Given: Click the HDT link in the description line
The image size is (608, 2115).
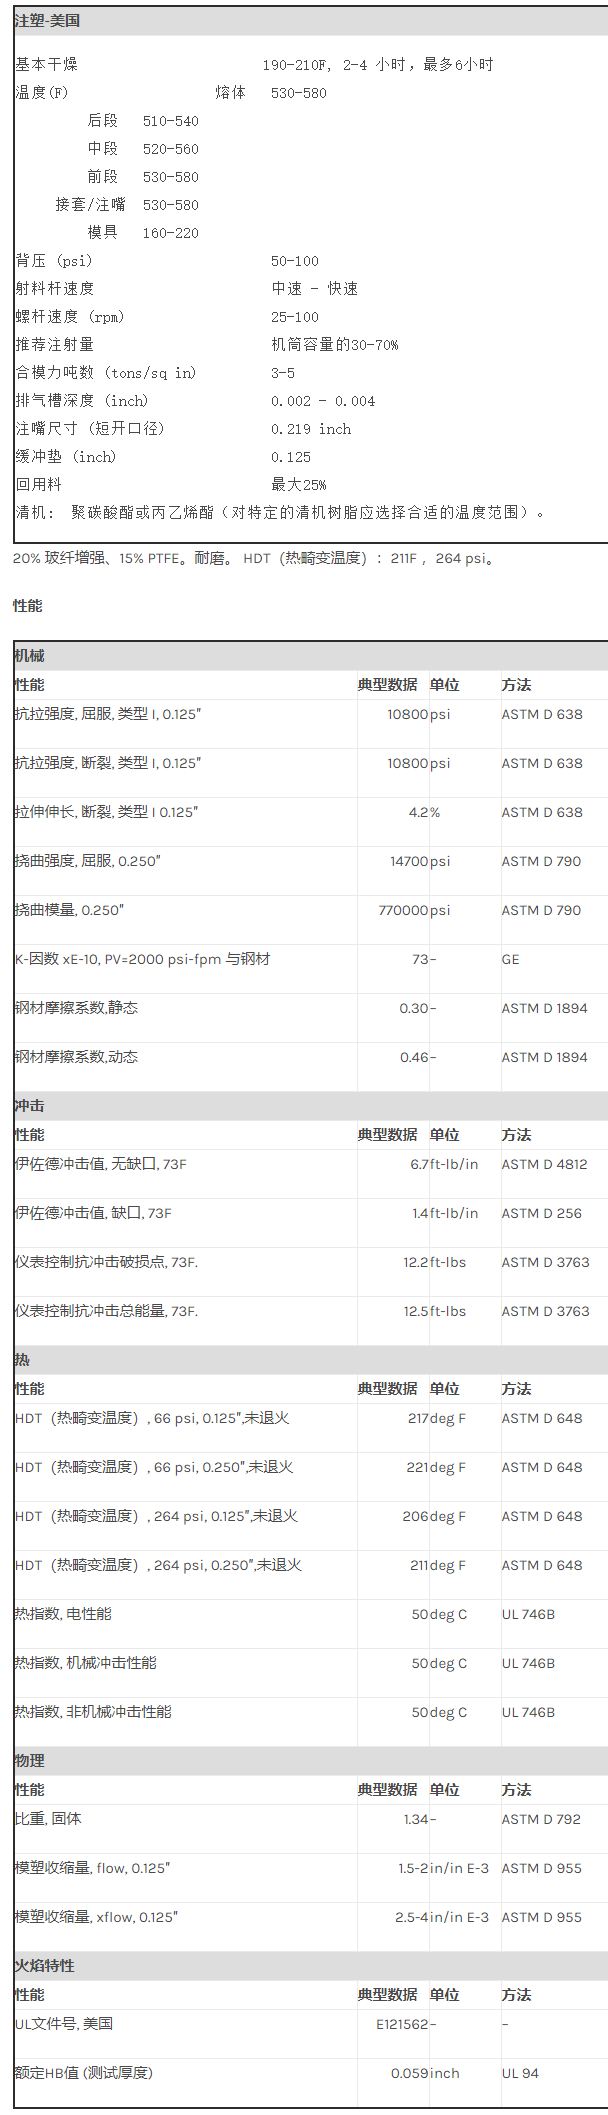Looking at the screenshot, I should (x=256, y=558).
